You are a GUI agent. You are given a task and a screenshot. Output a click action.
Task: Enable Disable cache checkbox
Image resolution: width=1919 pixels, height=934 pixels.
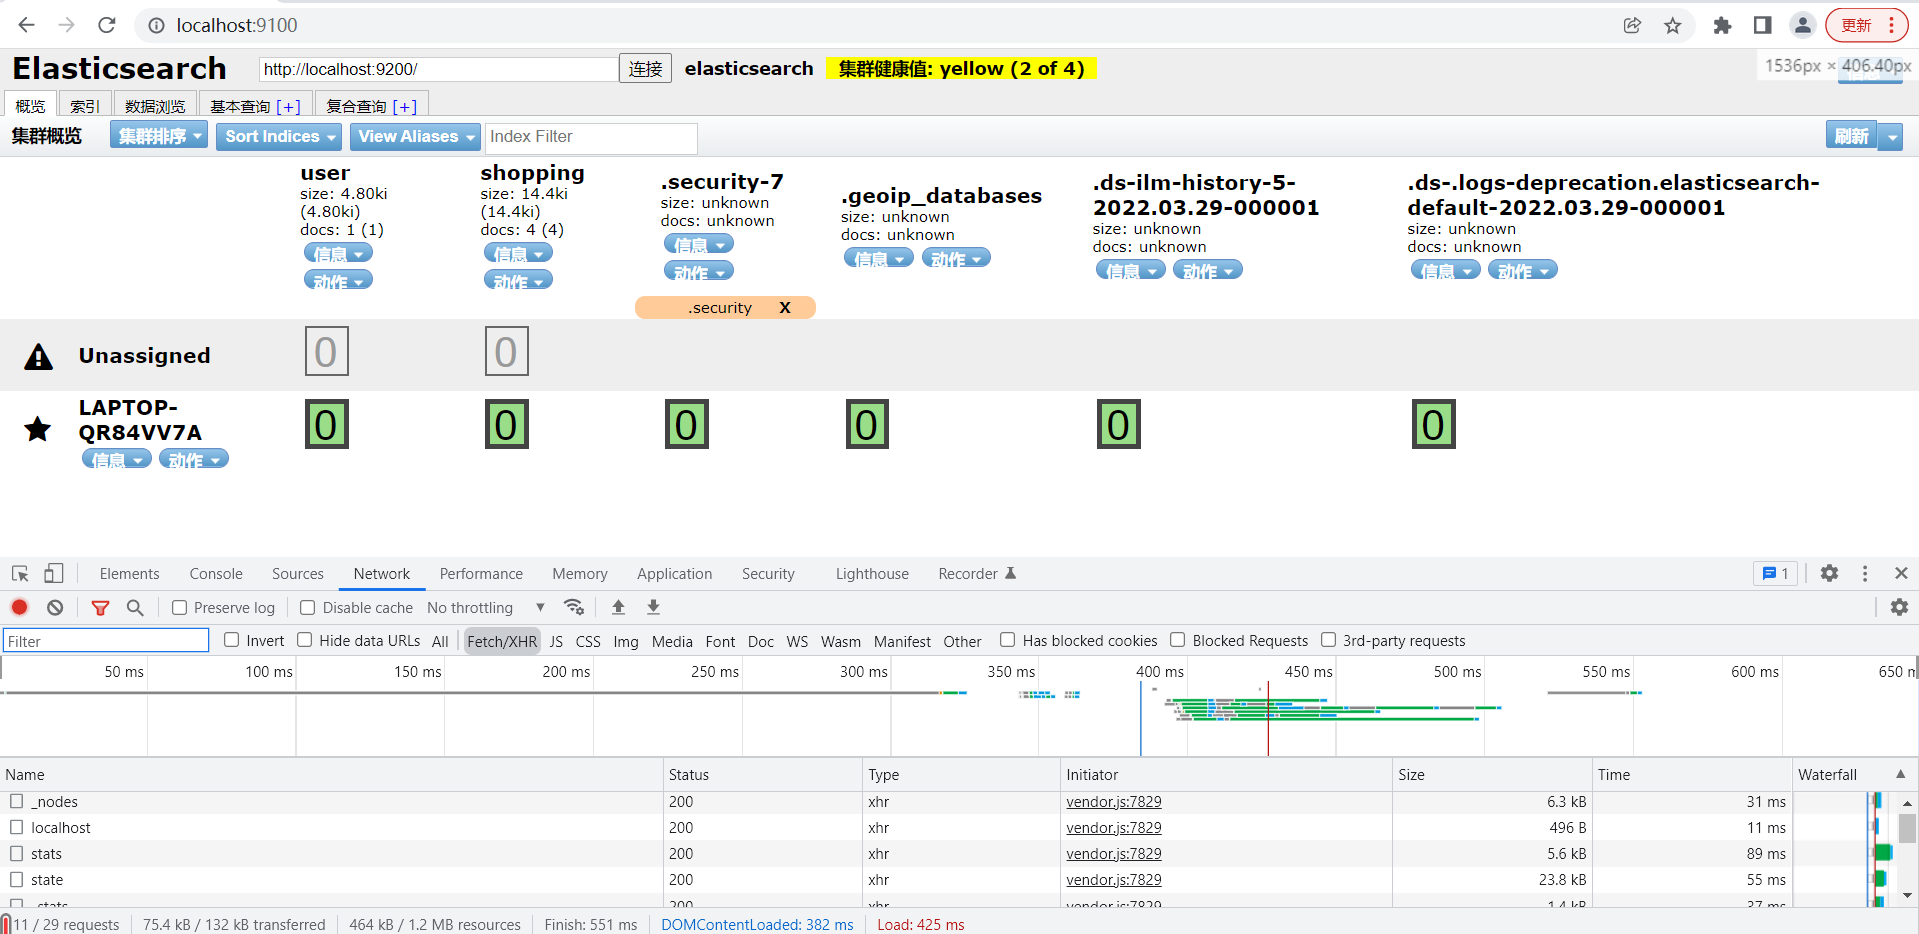click(308, 607)
